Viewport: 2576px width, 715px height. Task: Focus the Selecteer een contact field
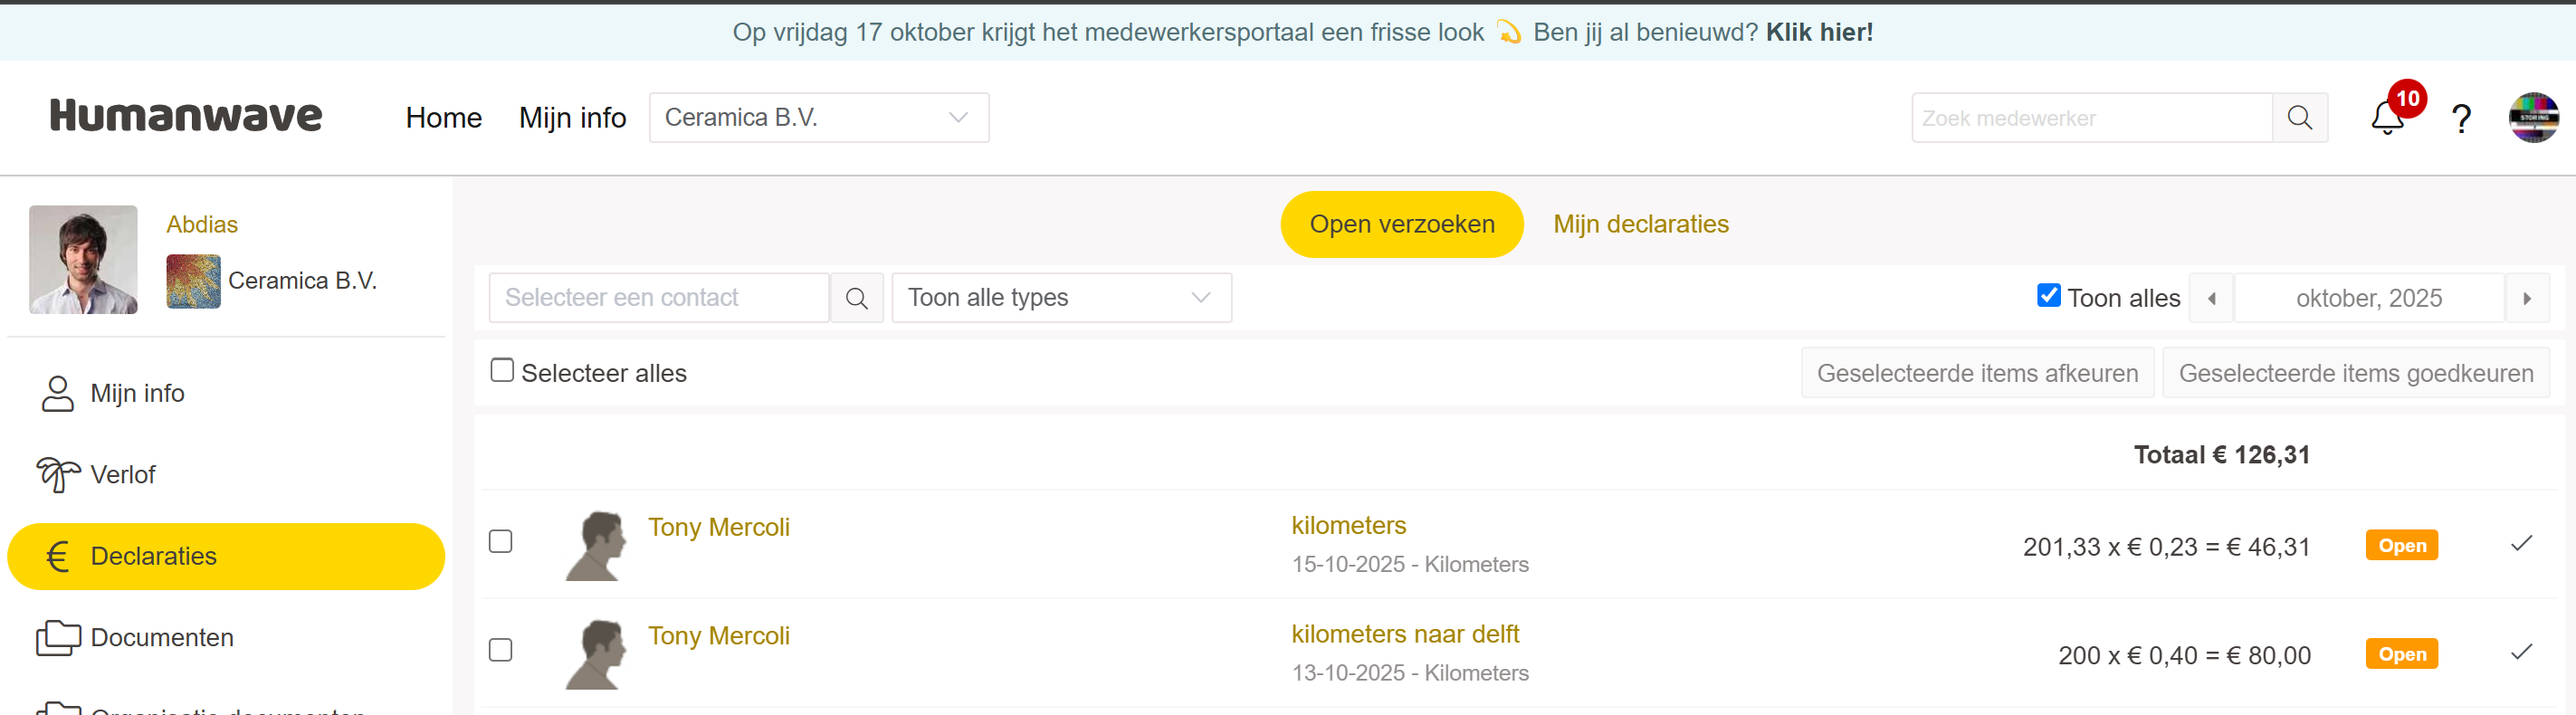click(x=658, y=298)
